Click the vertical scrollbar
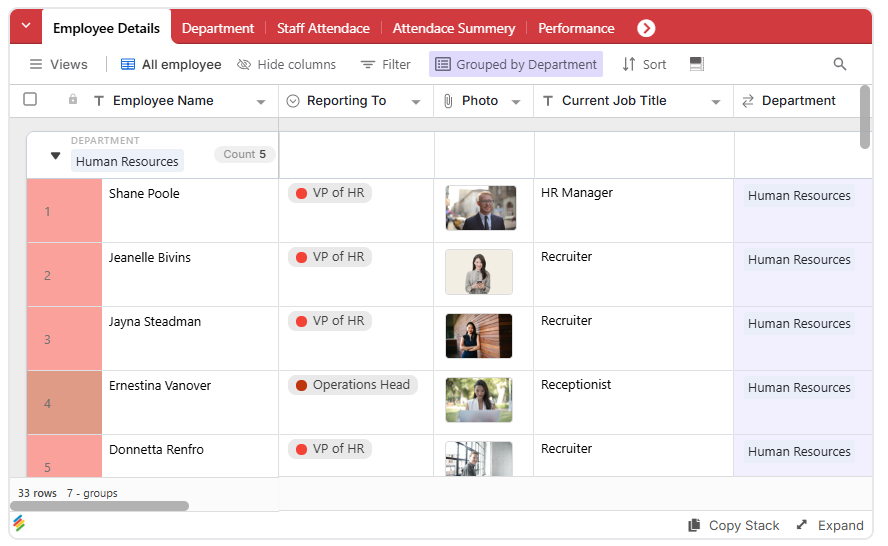Viewport: 888px width, 546px height. 865,117
